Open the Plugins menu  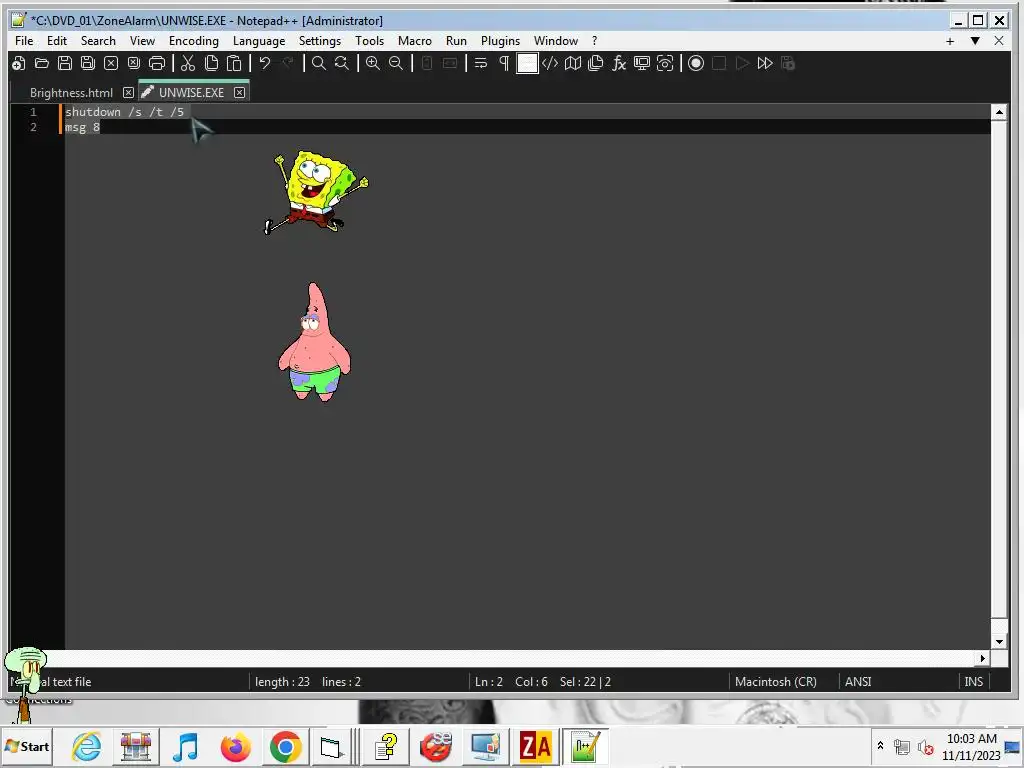point(501,40)
